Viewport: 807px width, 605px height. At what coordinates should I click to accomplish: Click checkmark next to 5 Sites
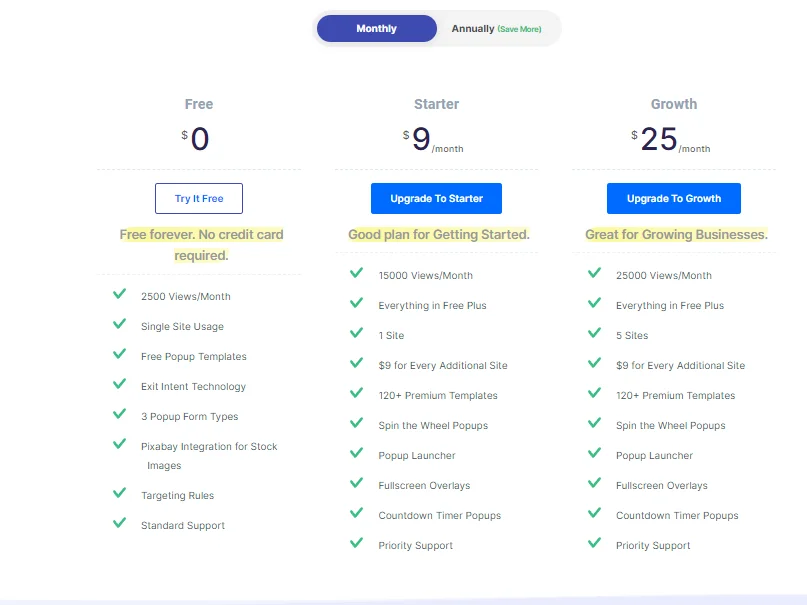(595, 334)
